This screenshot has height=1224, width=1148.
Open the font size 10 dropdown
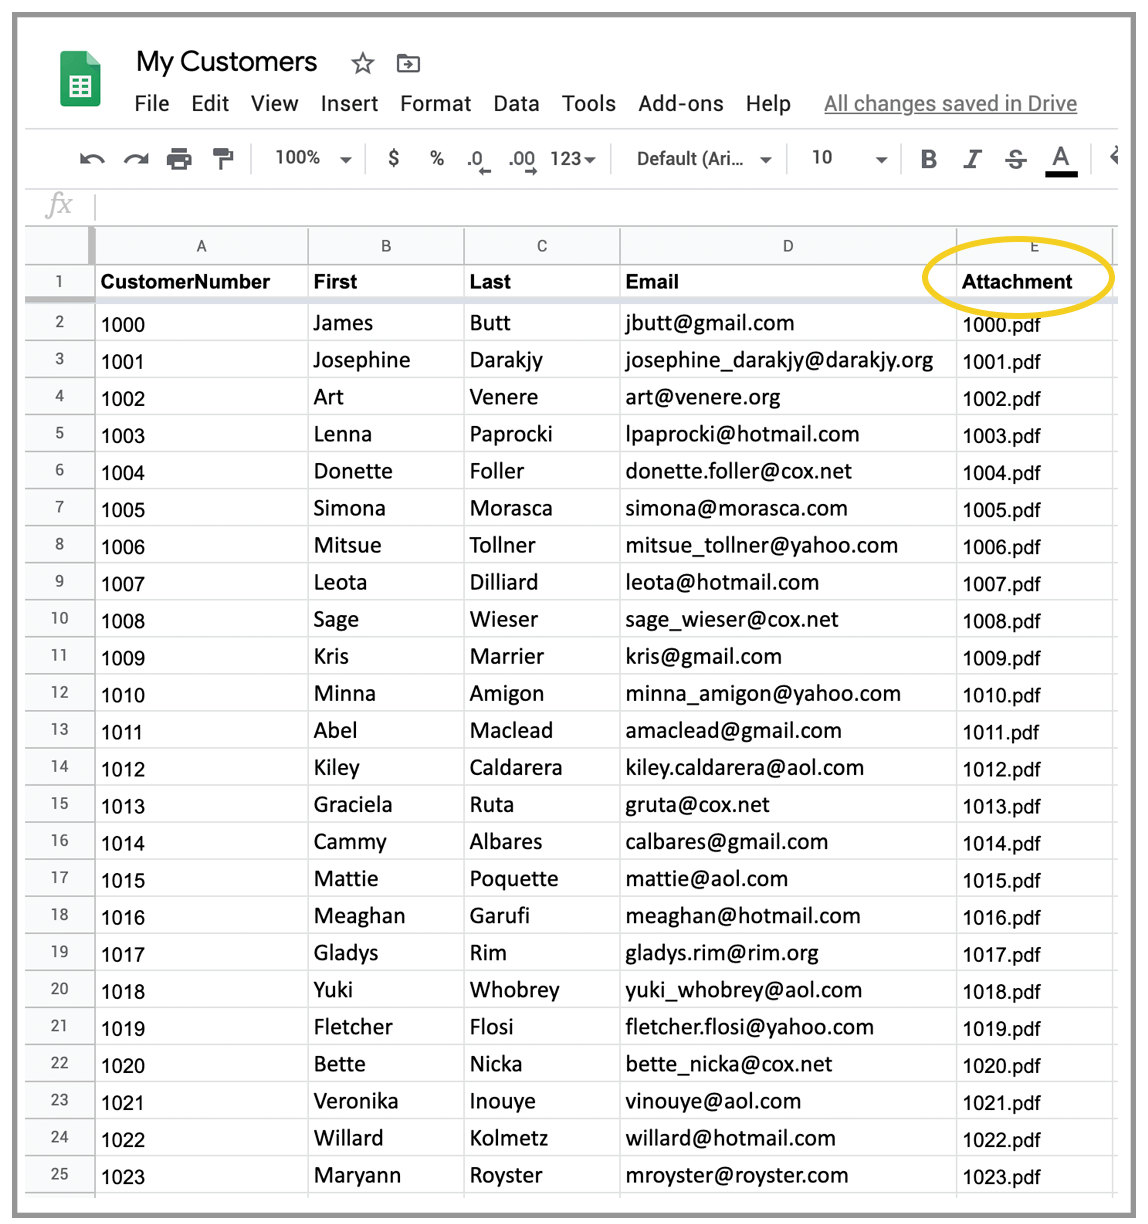tap(849, 158)
